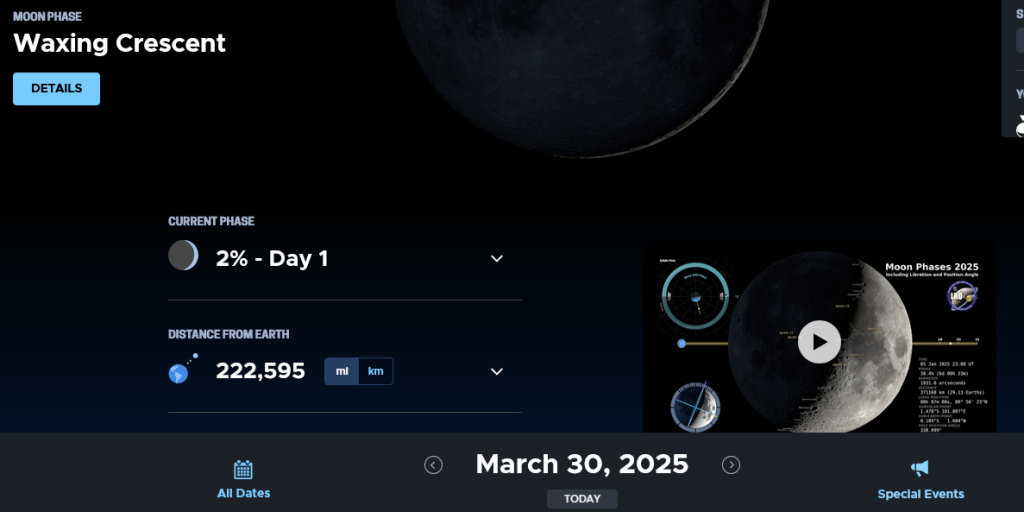Click the March 30, 2025 date heading
The image size is (1024, 512).
(582, 464)
